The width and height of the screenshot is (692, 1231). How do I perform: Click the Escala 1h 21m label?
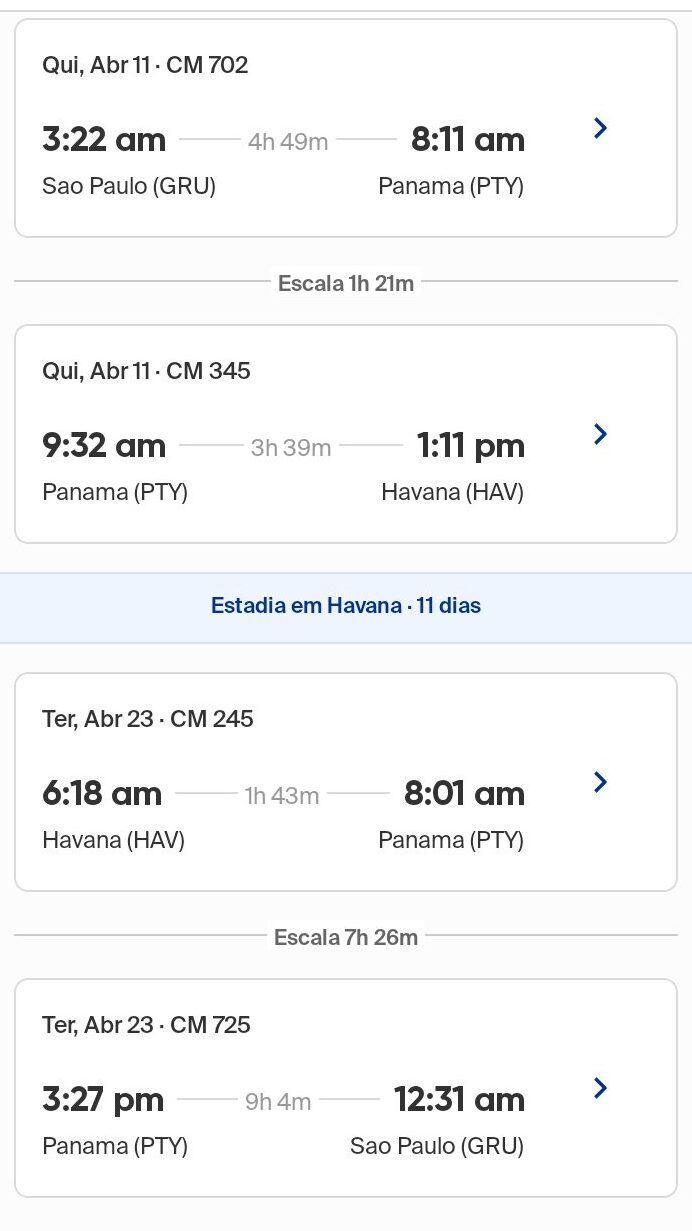click(x=345, y=283)
